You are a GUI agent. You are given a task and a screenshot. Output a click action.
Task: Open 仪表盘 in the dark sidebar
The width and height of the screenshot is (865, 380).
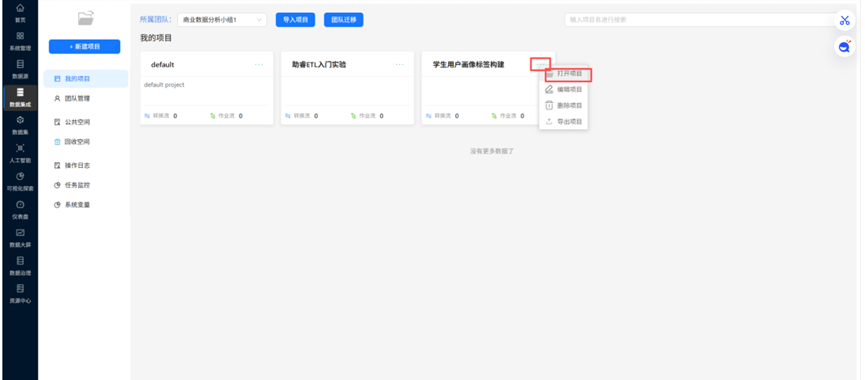click(x=20, y=210)
